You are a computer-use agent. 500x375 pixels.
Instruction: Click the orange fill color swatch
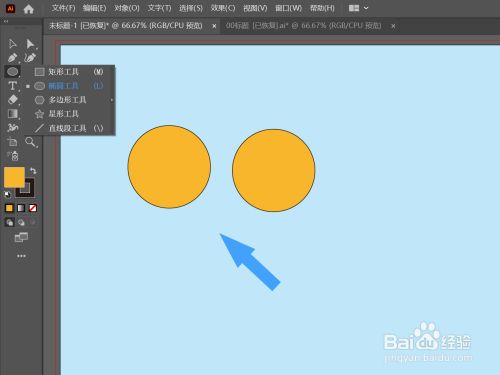point(14,177)
